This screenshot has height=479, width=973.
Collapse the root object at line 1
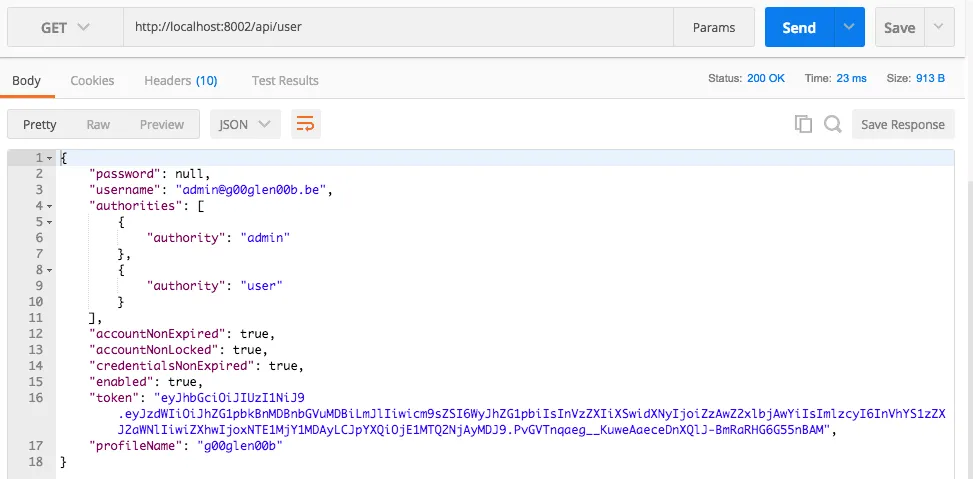coord(48,158)
